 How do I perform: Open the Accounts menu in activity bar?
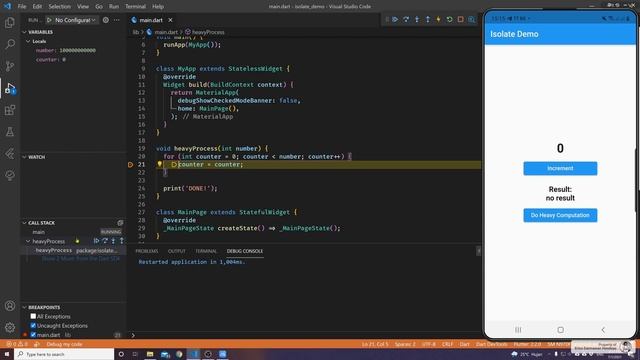(x=10, y=306)
